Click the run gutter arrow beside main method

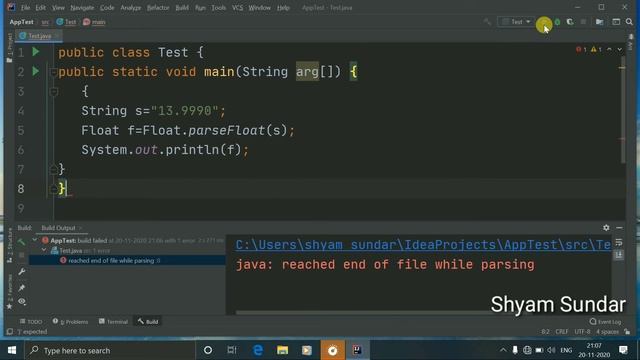point(36,71)
